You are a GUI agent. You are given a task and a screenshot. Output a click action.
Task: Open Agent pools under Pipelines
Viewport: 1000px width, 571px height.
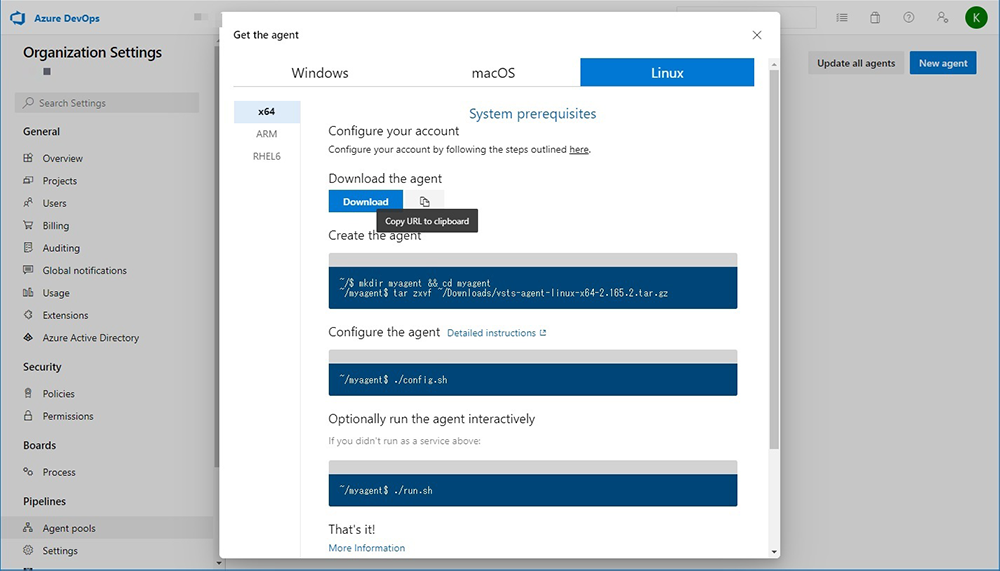click(69, 528)
